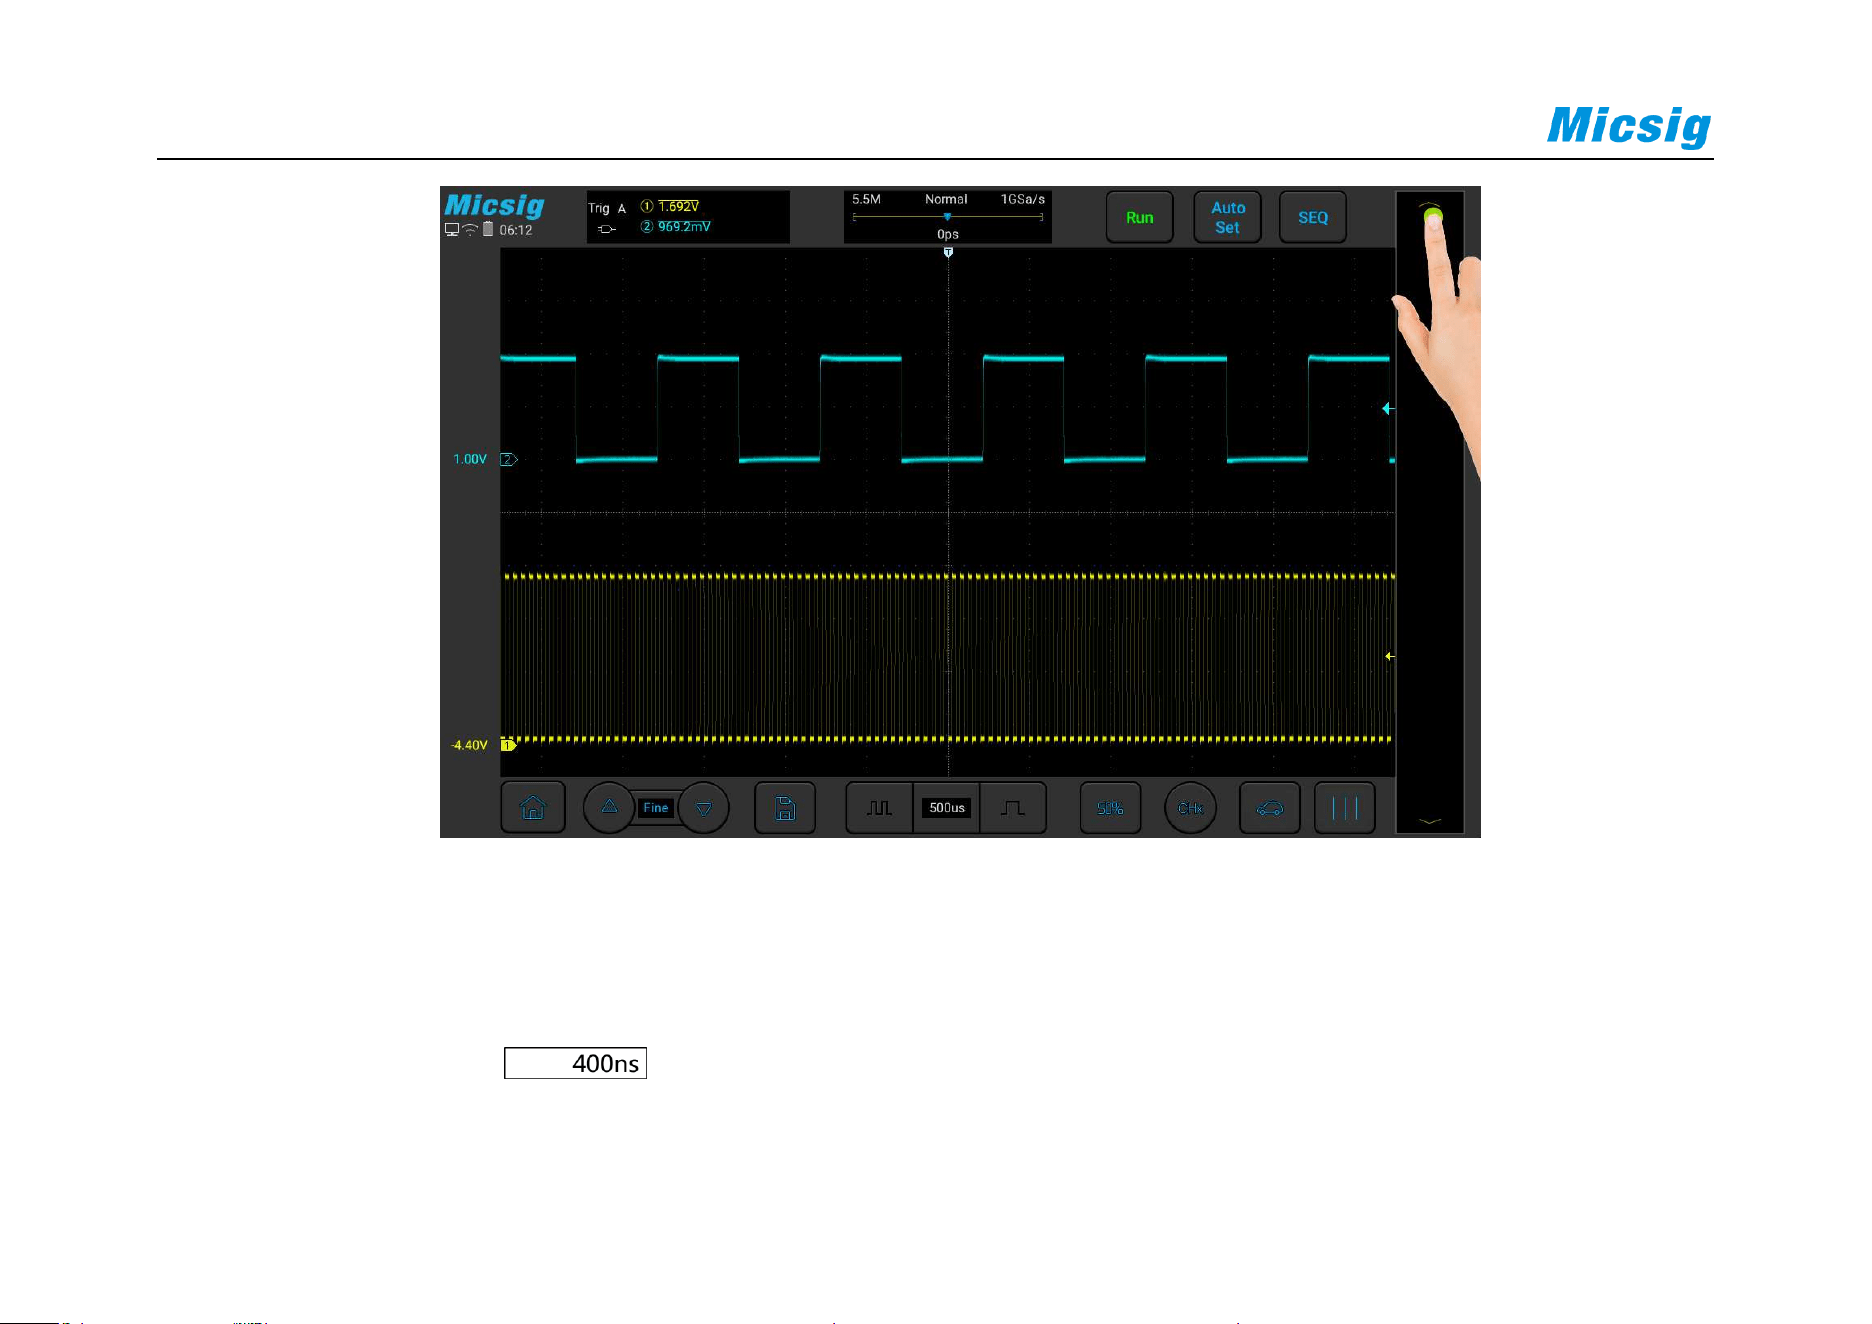Tap the monitor connection status icon

point(452,230)
